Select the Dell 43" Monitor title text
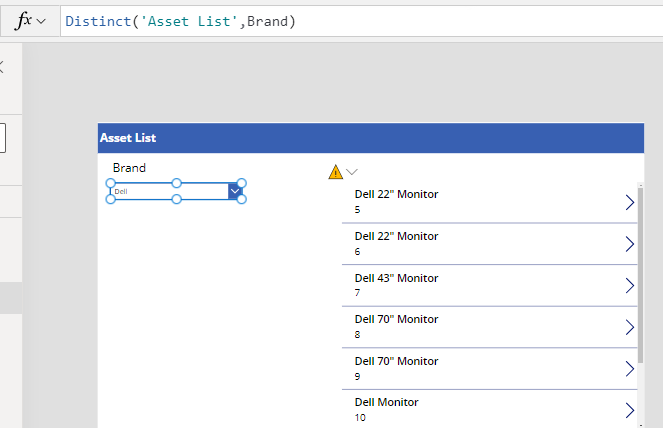The height and width of the screenshot is (428, 663). pyautogui.click(x=396, y=278)
